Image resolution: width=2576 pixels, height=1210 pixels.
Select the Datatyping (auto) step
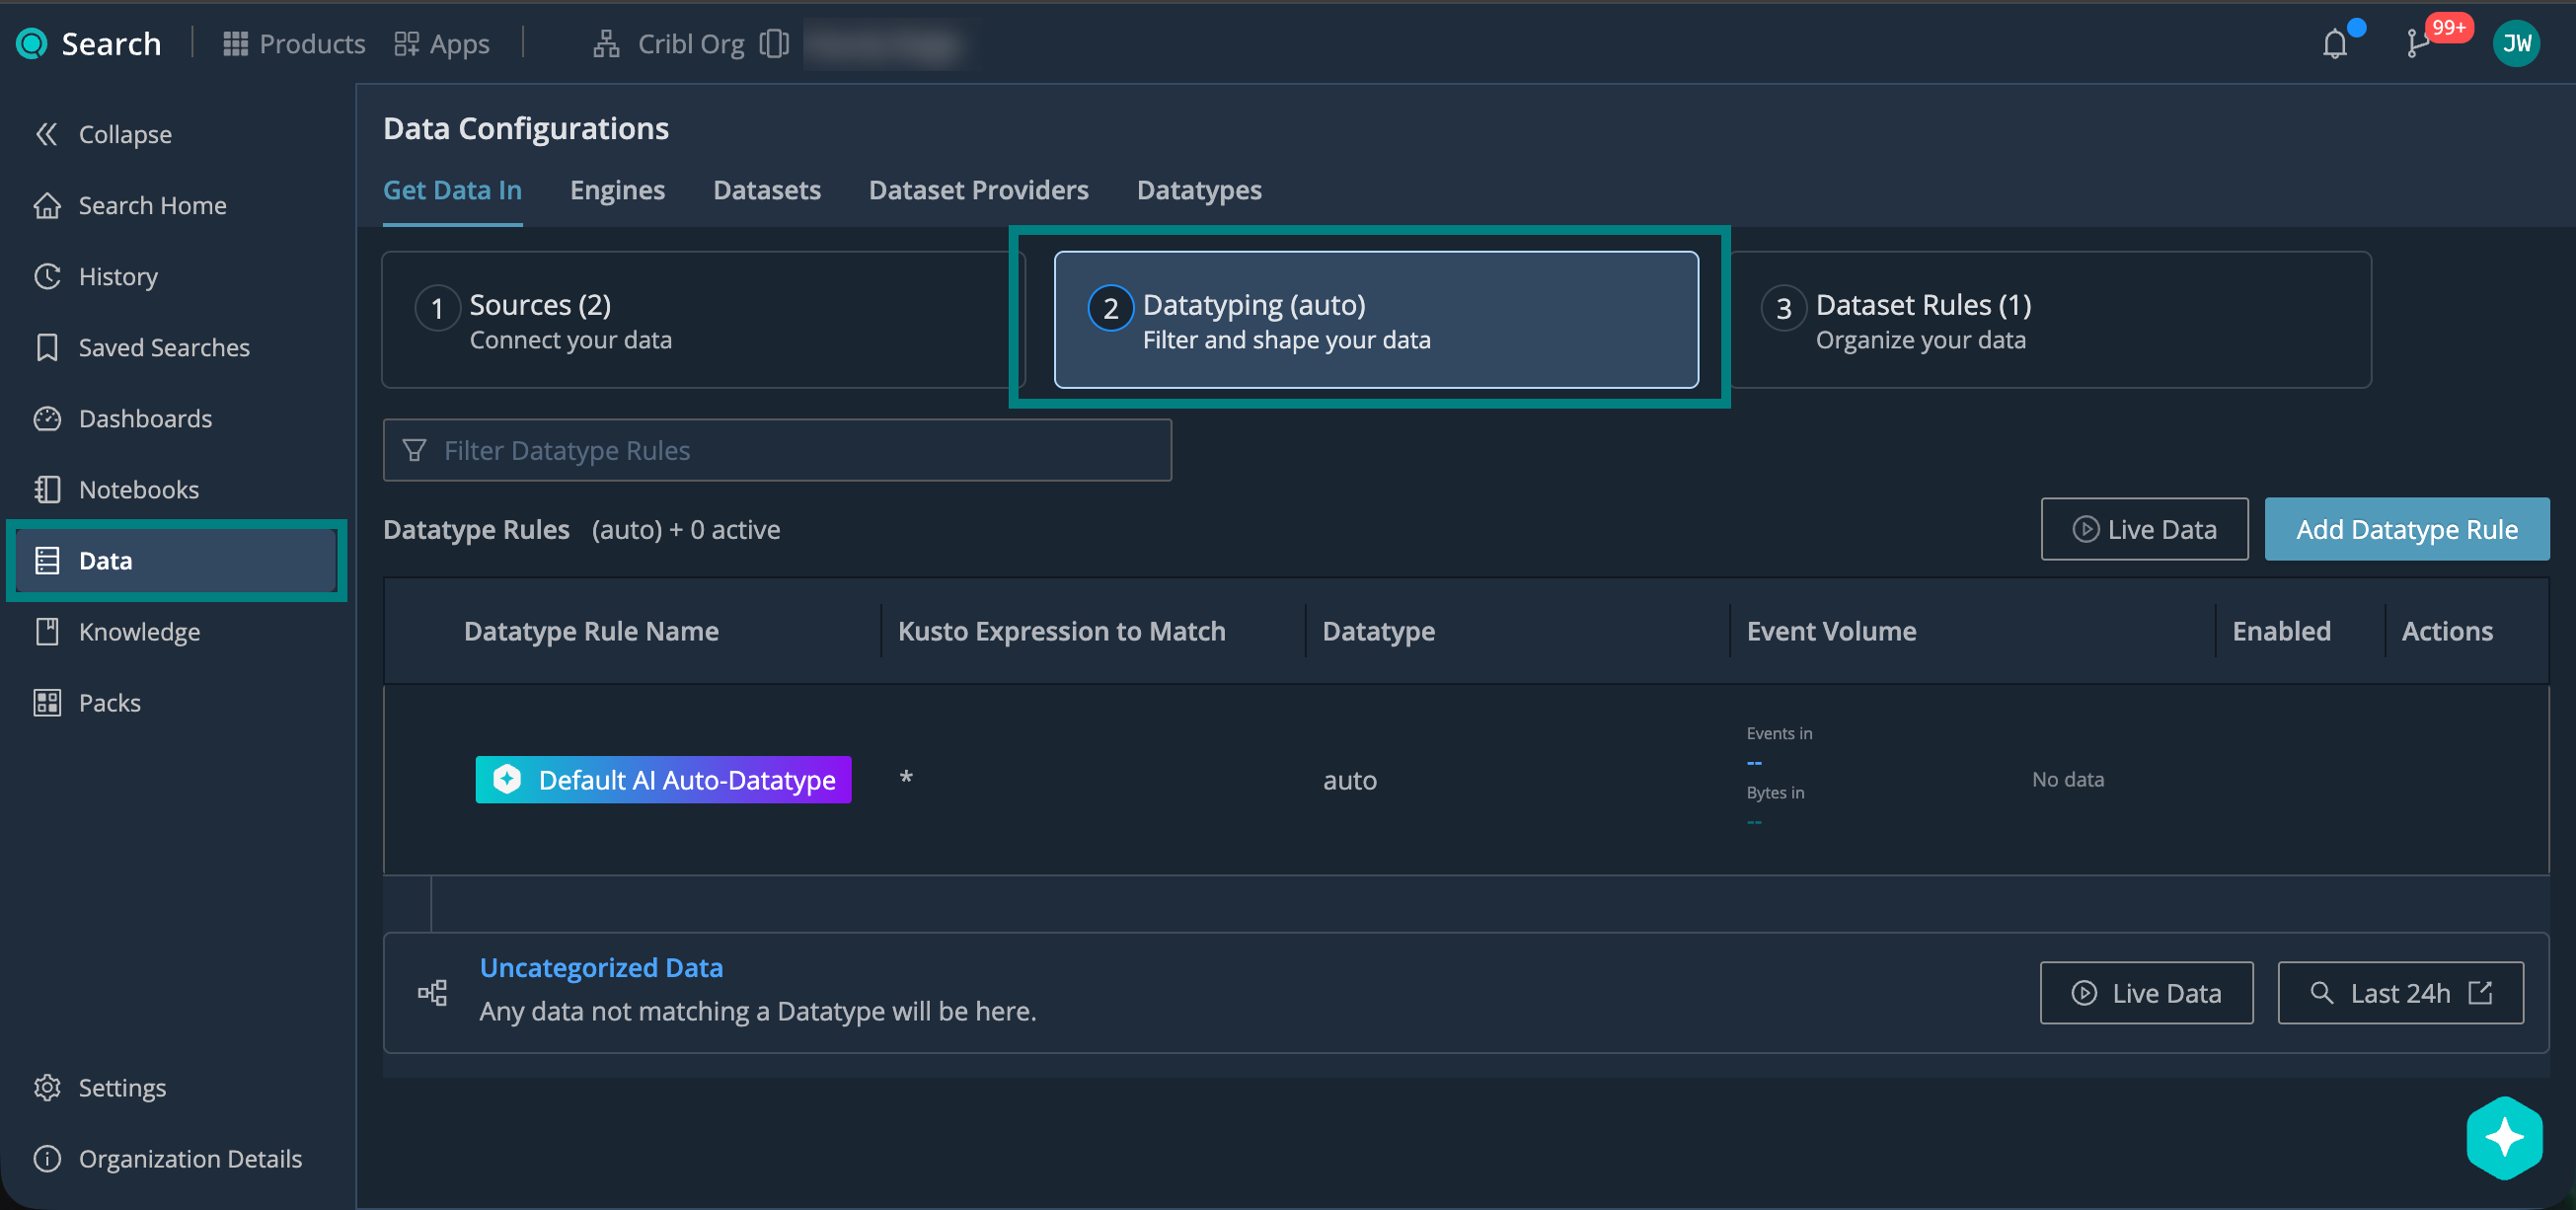1376,320
